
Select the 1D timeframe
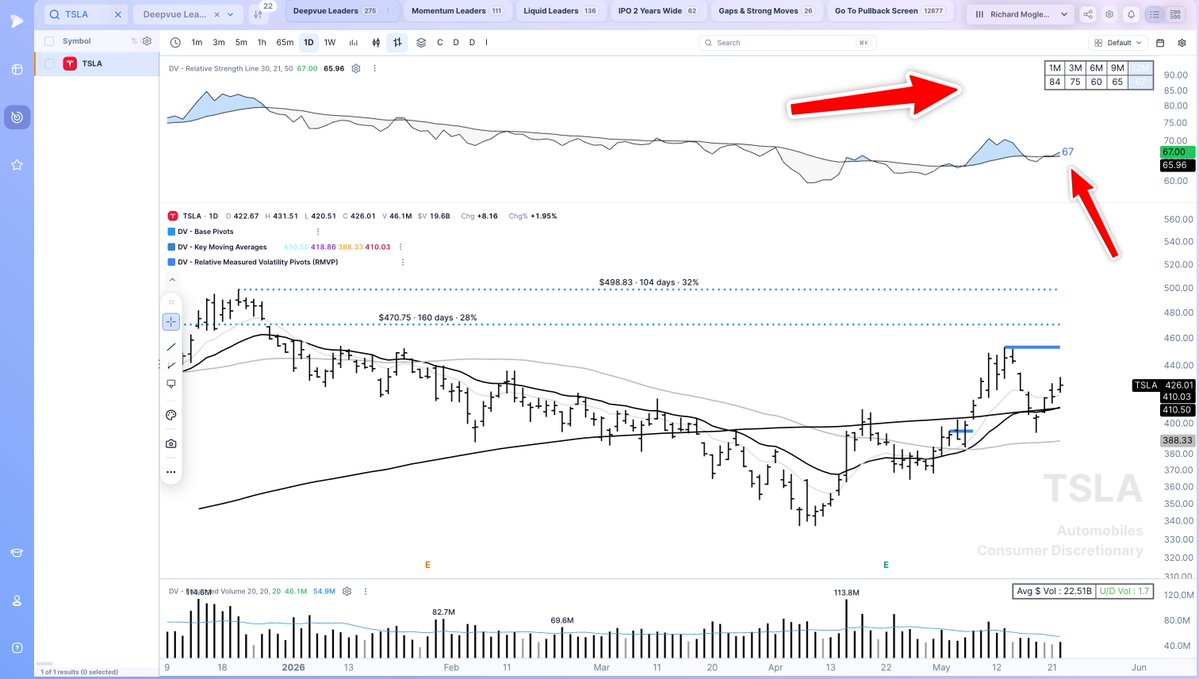[309, 43]
